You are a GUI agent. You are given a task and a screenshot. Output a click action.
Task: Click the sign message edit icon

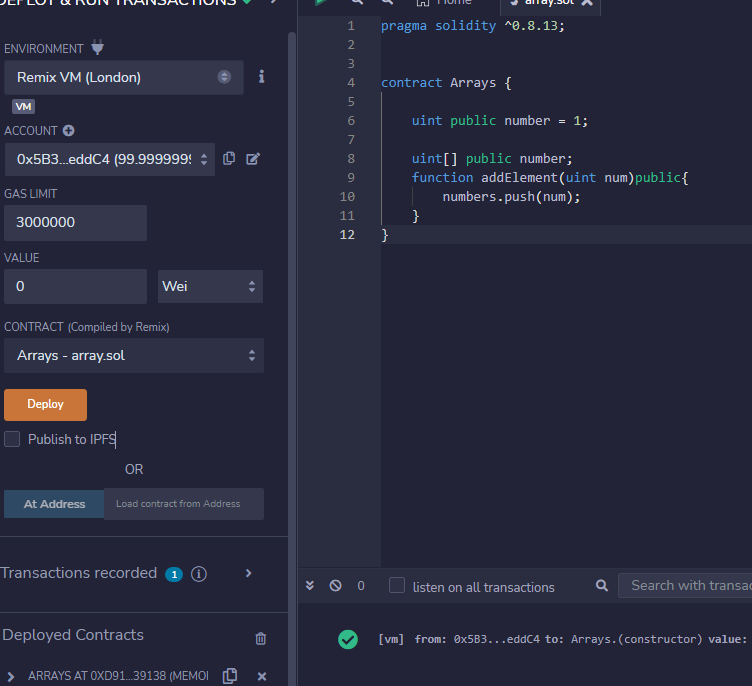[x=253, y=159]
